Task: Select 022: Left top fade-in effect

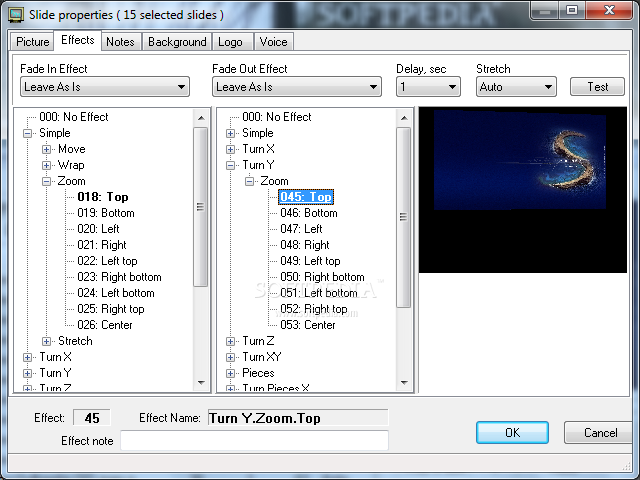Action: coord(107,261)
